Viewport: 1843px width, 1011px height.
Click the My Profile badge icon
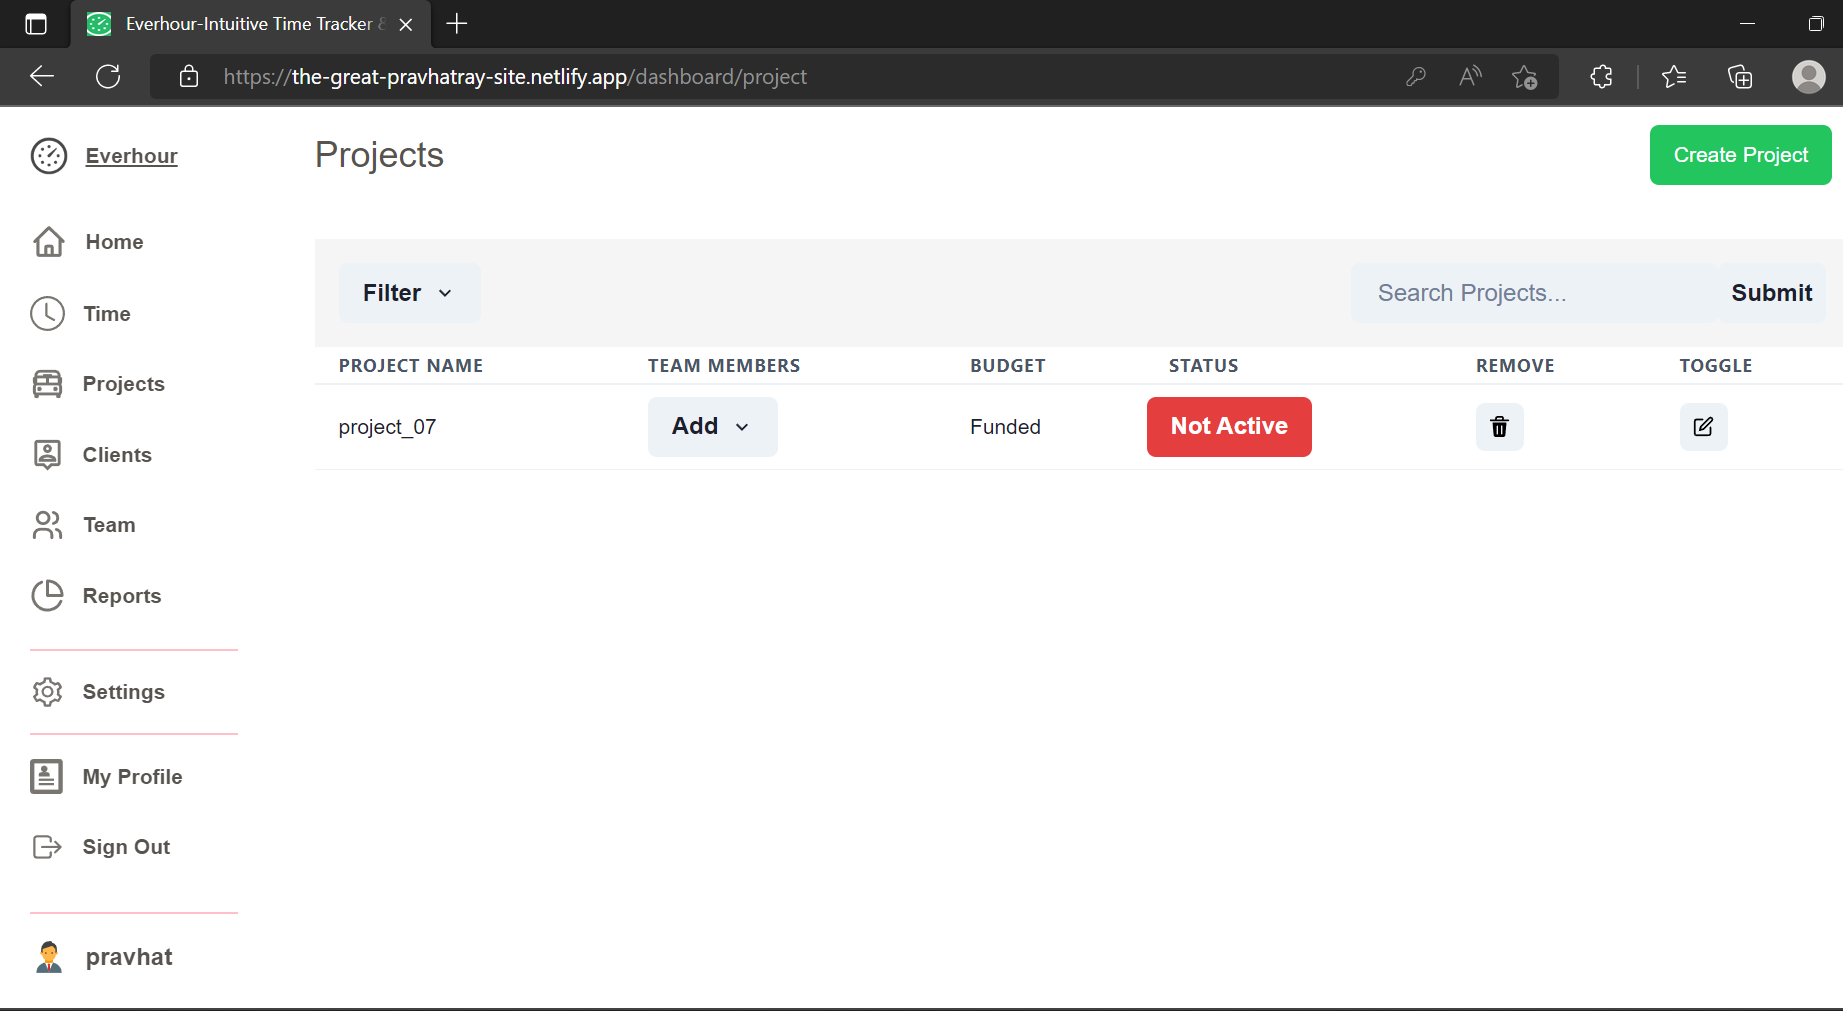pyautogui.click(x=47, y=777)
